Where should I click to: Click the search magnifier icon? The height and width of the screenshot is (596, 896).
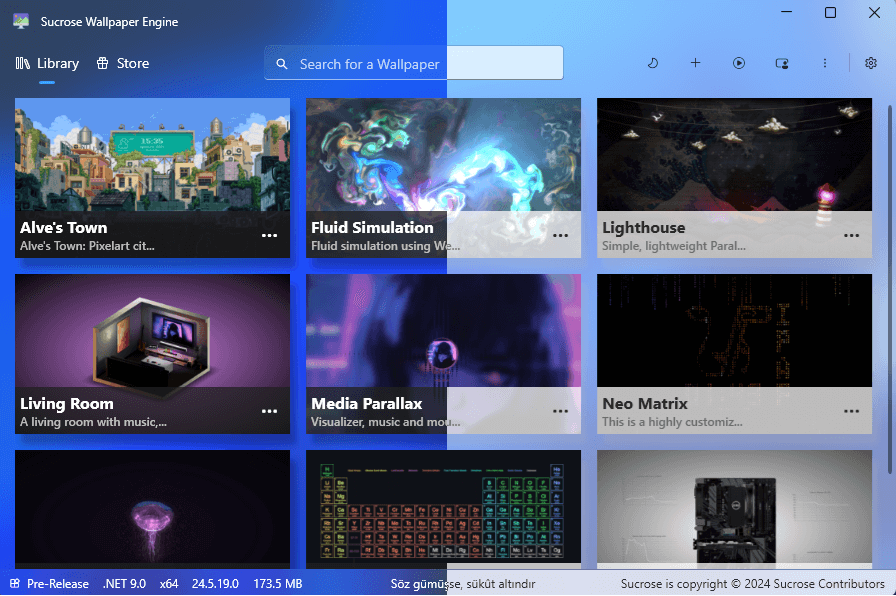[283, 64]
